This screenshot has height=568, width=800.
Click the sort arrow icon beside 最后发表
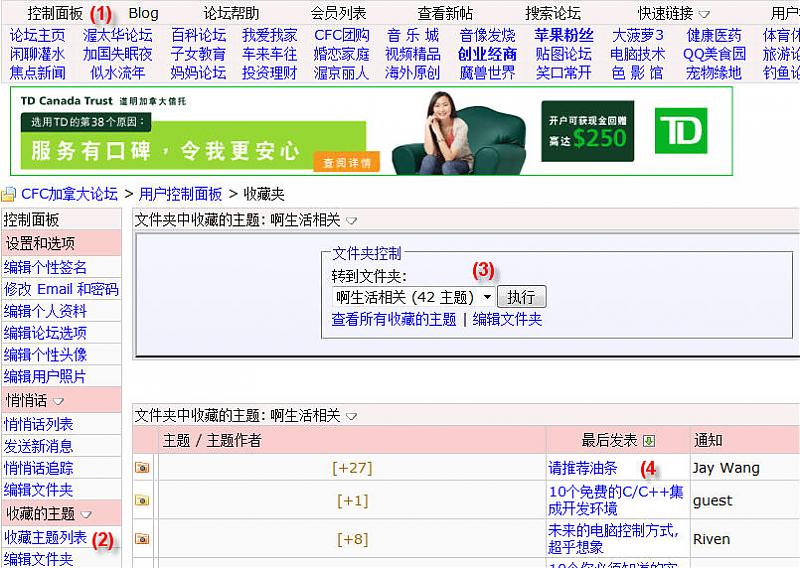coord(649,441)
